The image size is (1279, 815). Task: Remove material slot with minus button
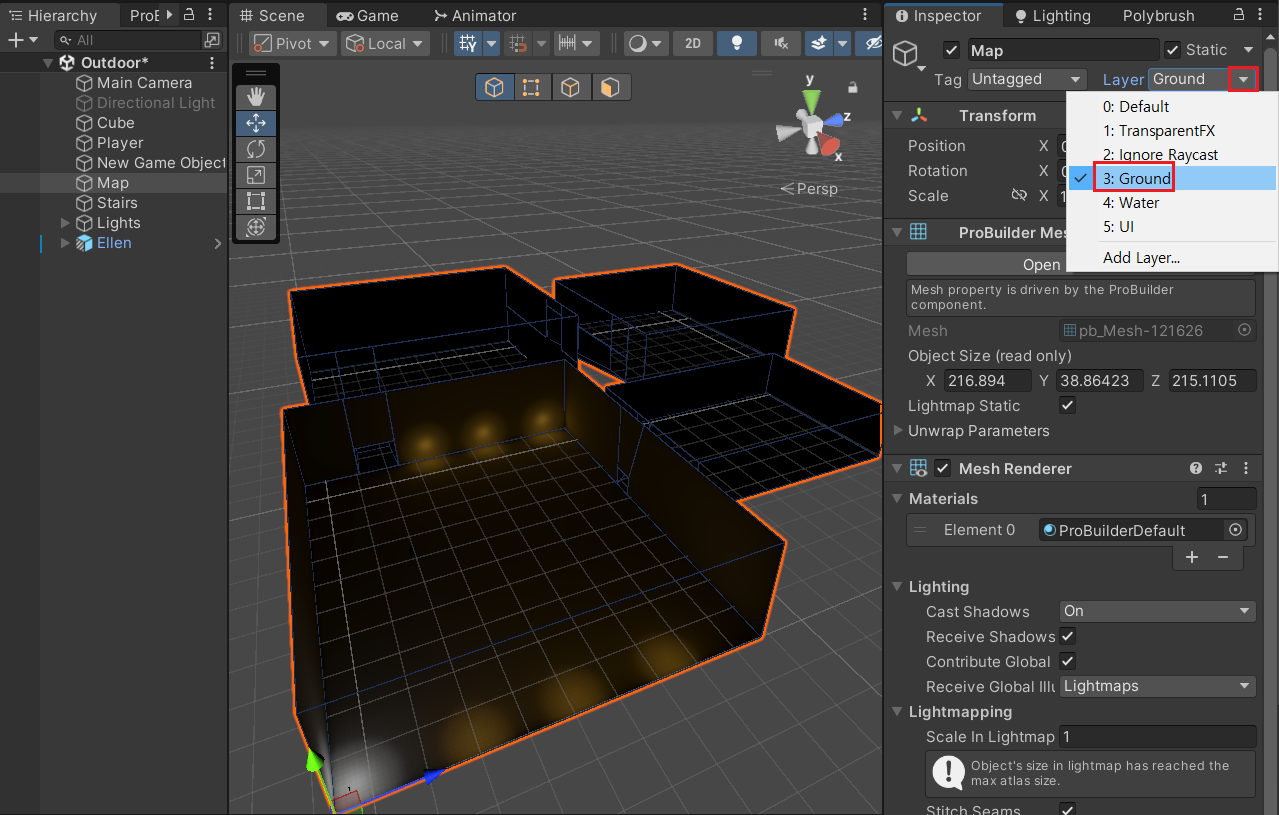(x=1222, y=557)
